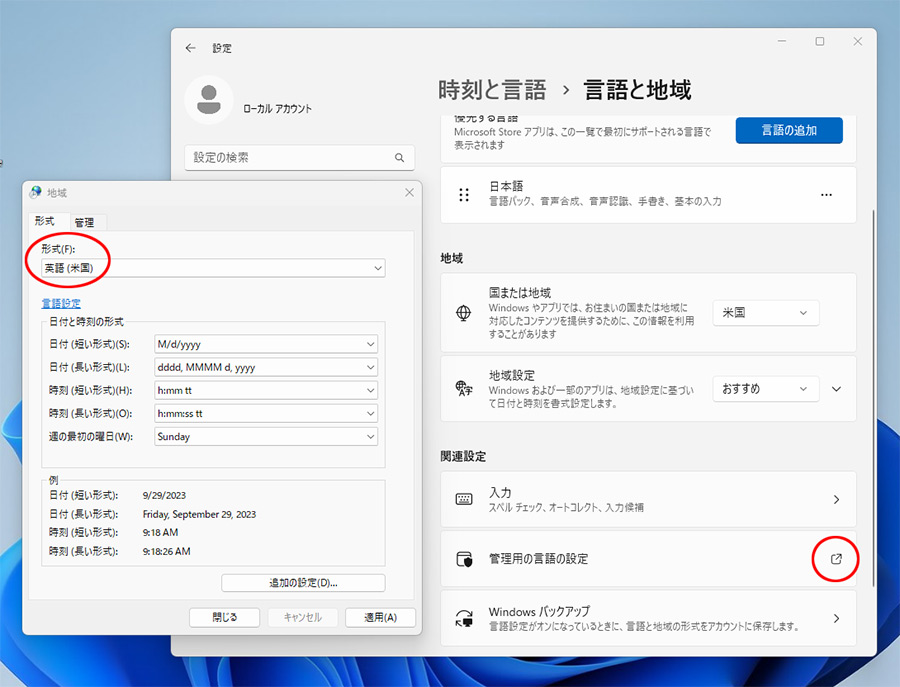Open the 言語設定 link

(61, 304)
